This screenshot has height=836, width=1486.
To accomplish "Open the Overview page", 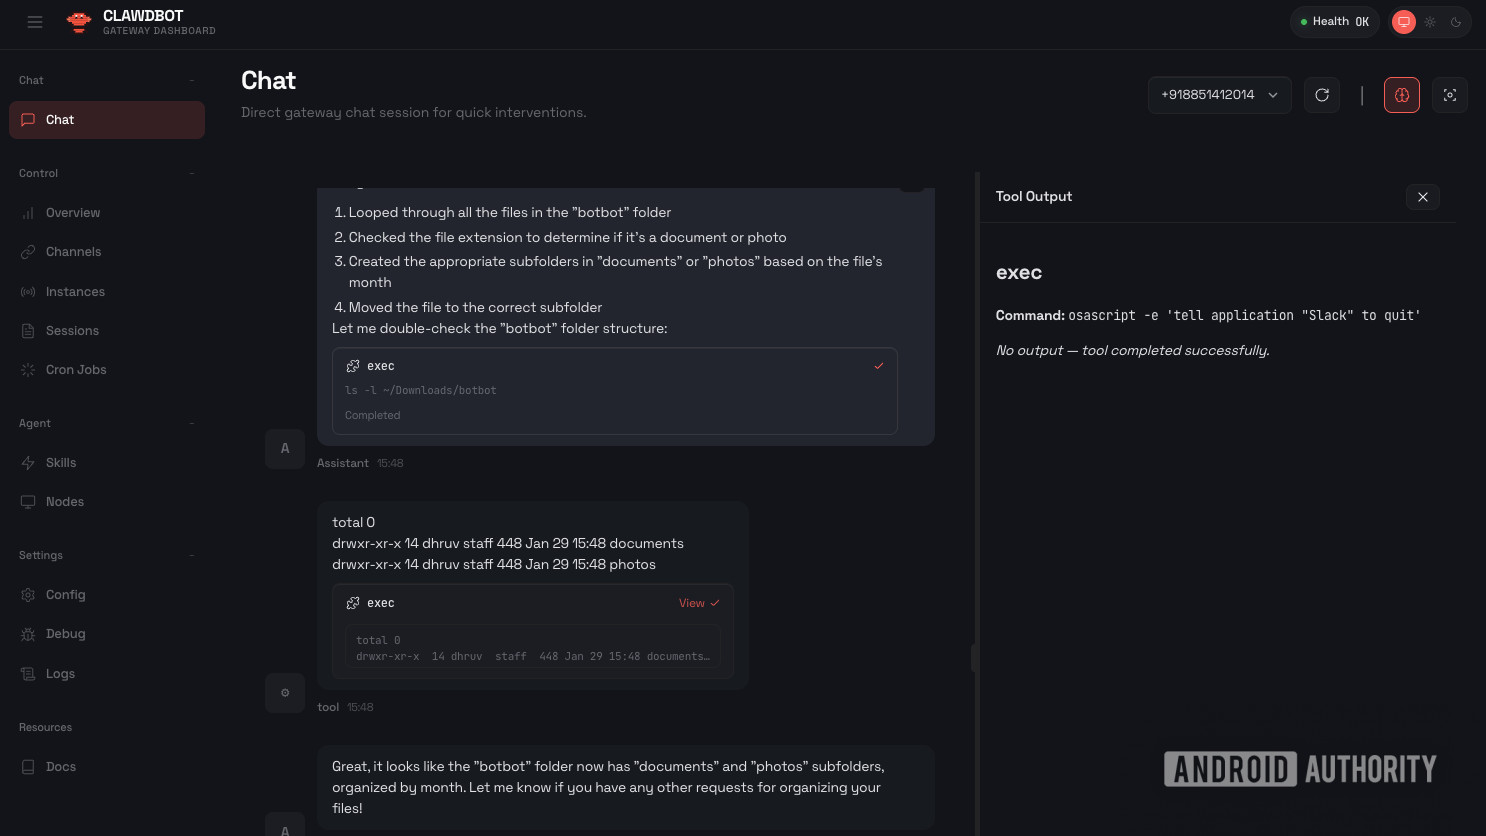I will point(73,213).
